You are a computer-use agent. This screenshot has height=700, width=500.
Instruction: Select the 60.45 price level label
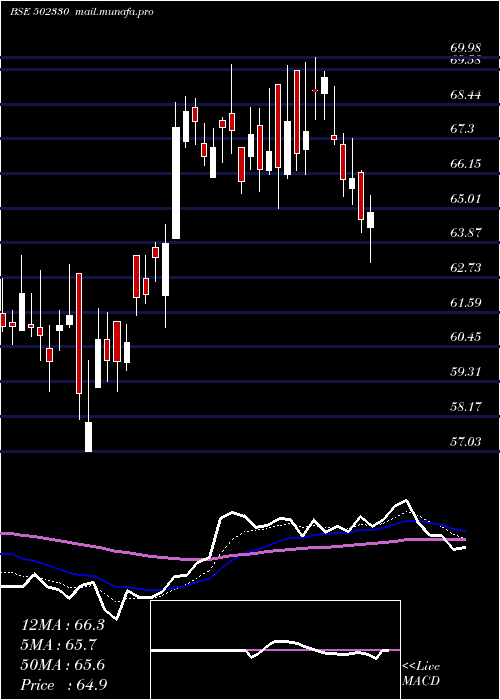click(x=465, y=337)
